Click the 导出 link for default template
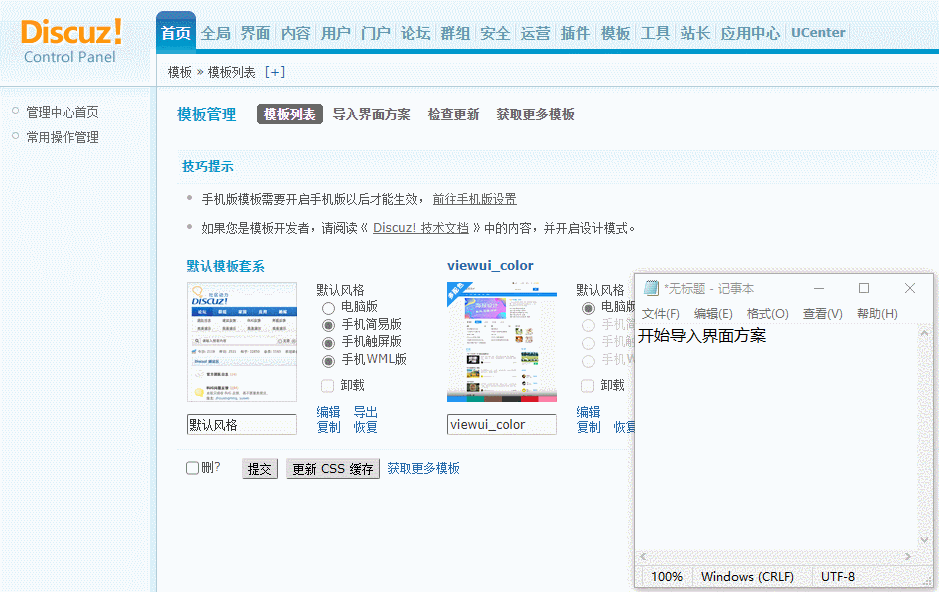 (365, 412)
